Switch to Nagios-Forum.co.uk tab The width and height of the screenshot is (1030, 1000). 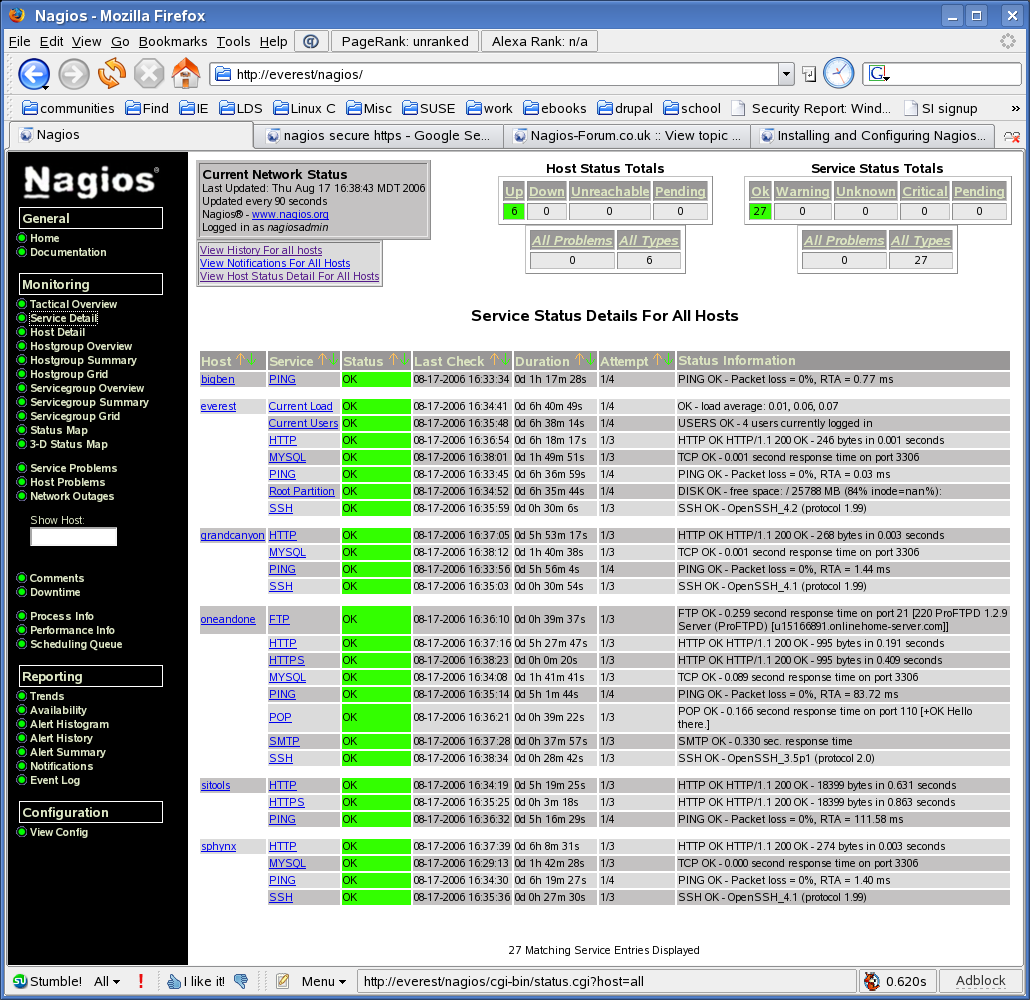pos(627,135)
